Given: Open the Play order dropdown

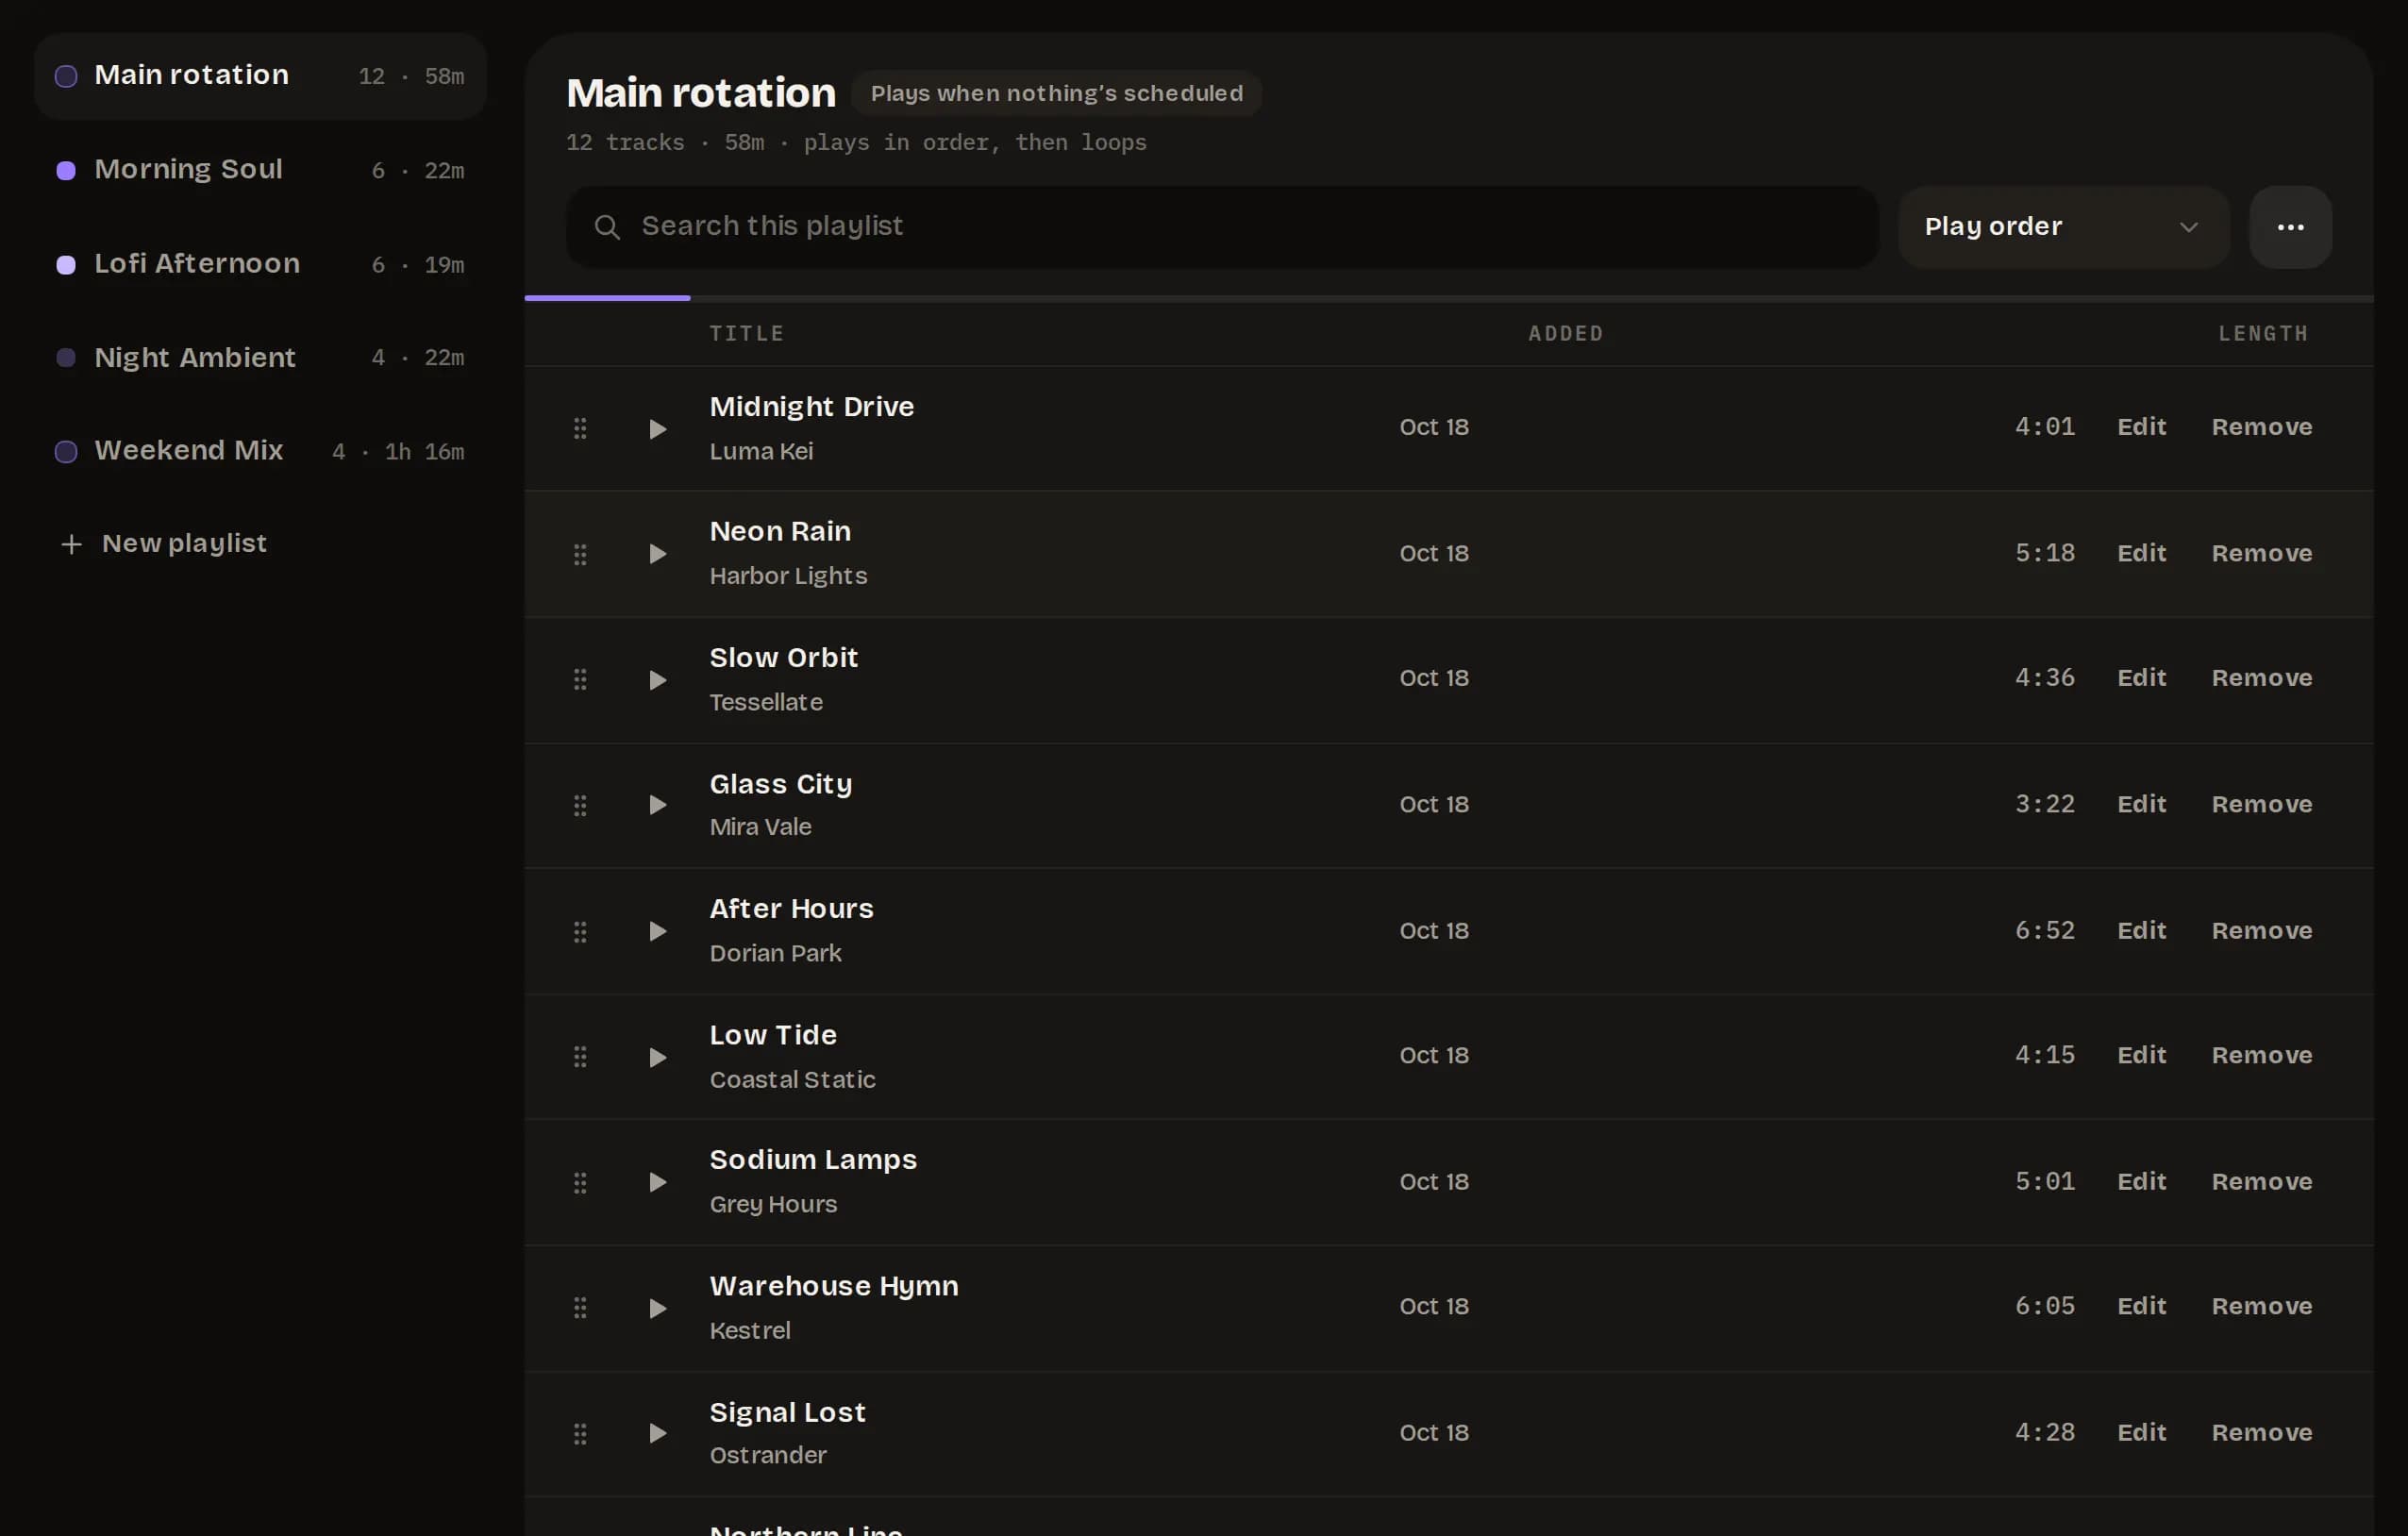Looking at the screenshot, I should 2063,227.
